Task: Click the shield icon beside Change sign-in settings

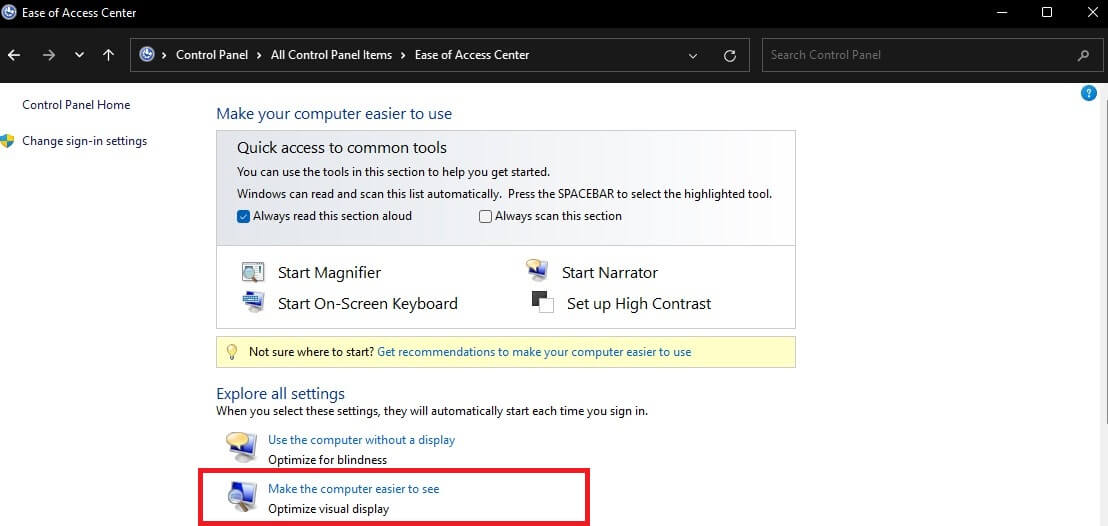Action: click(8, 141)
